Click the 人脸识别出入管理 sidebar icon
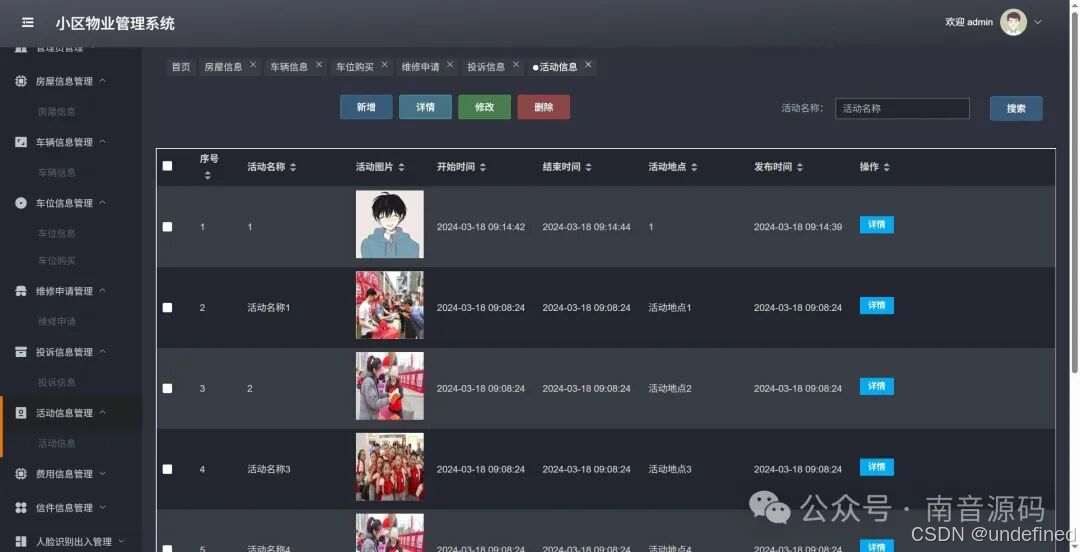 [21, 542]
